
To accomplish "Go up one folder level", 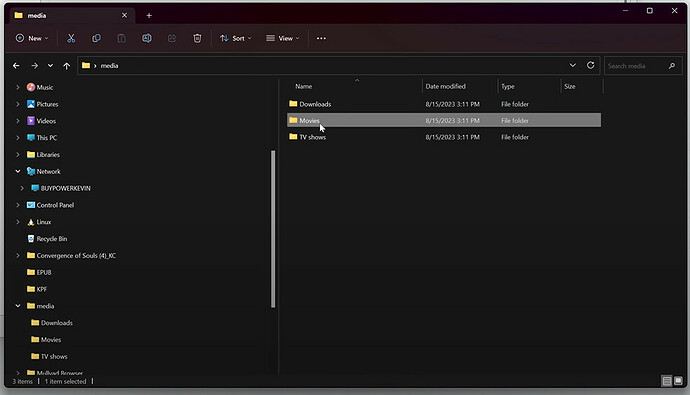I will [x=66, y=66].
